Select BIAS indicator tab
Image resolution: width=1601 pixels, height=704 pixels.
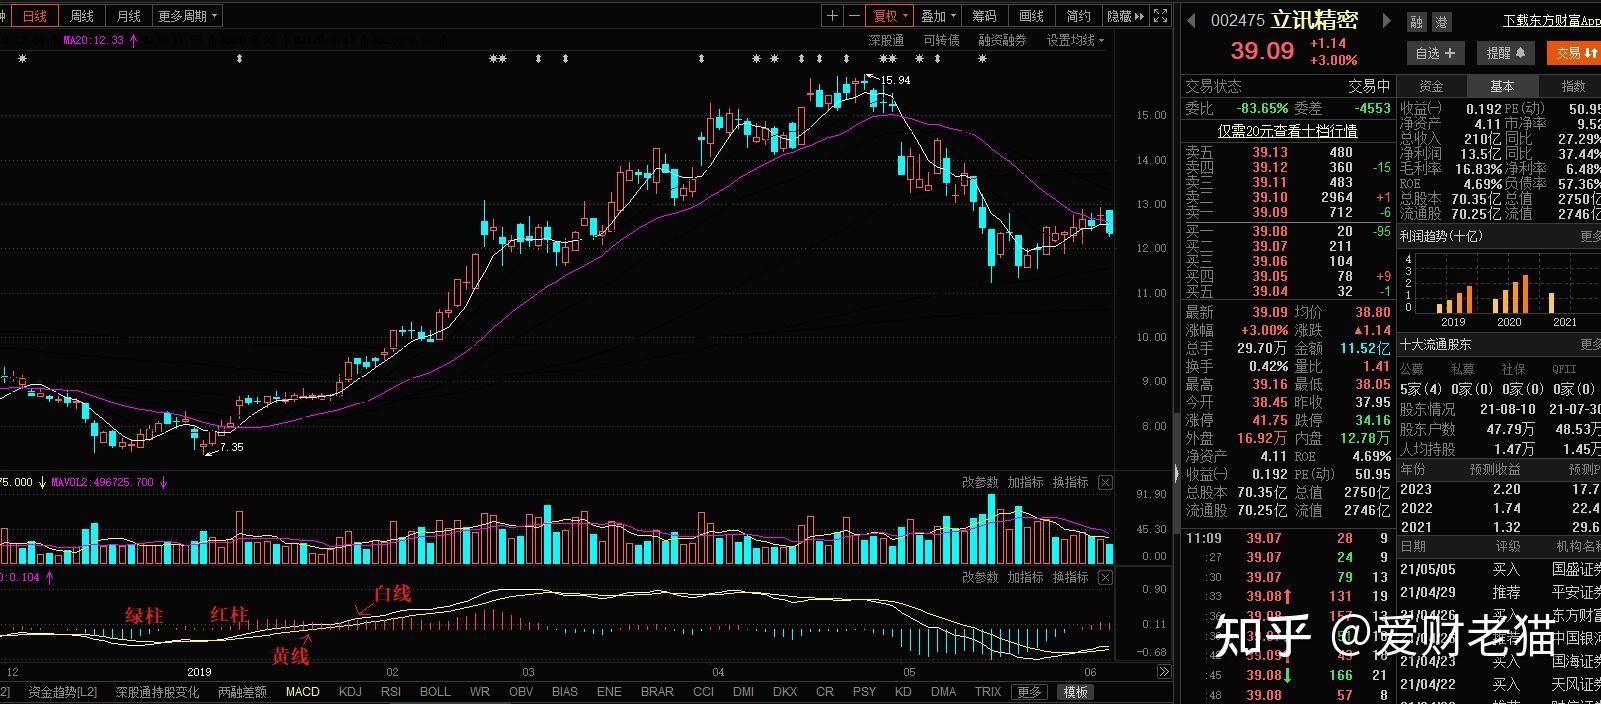565,692
